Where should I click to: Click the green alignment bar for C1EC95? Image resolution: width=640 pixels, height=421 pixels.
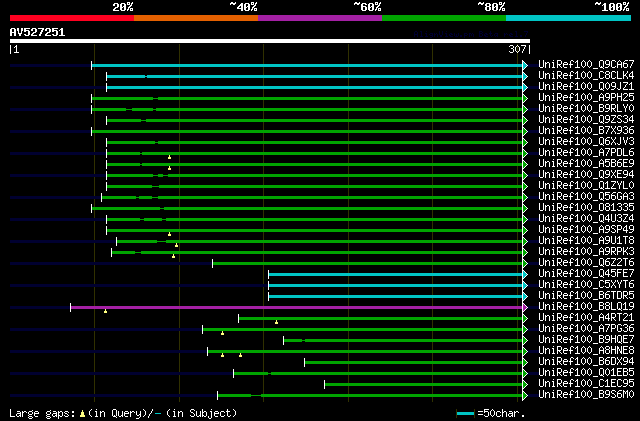click(x=424, y=384)
